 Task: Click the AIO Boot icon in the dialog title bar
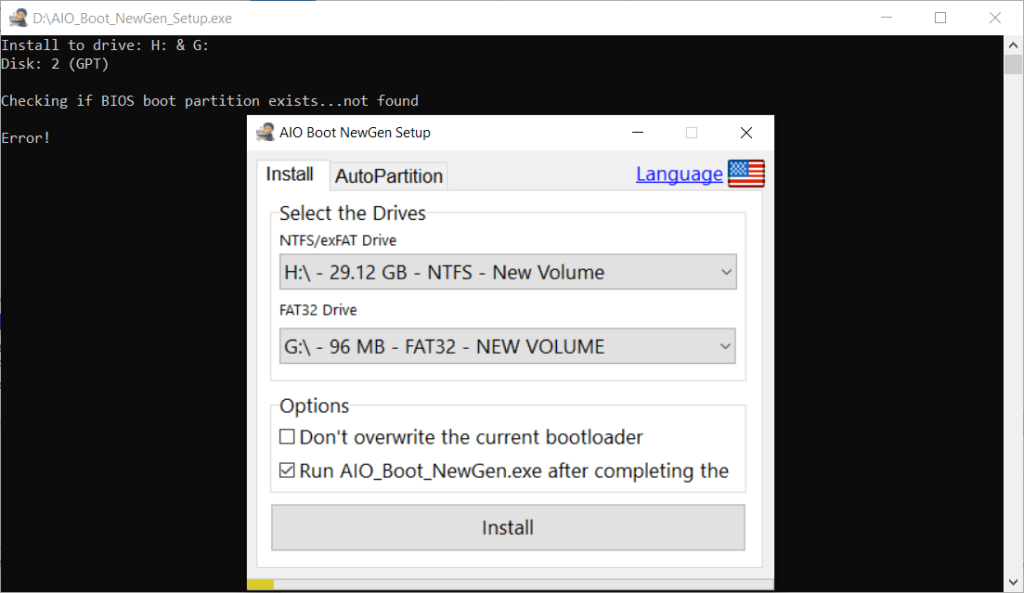[266, 131]
